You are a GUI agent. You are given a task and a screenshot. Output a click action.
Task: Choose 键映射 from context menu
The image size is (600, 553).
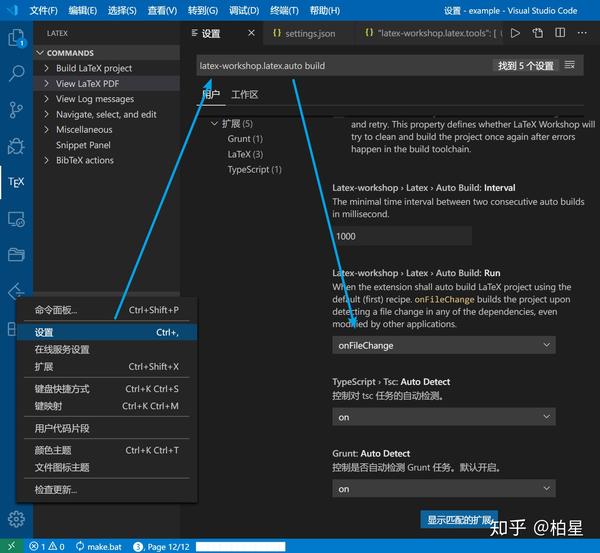pyautogui.click(x=107, y=406)
